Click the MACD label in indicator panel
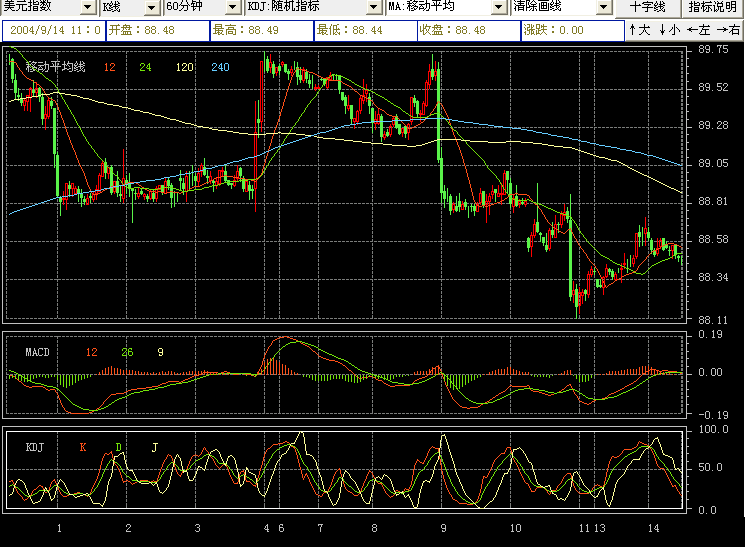This screenshot has width=748, height=548. 37,352
